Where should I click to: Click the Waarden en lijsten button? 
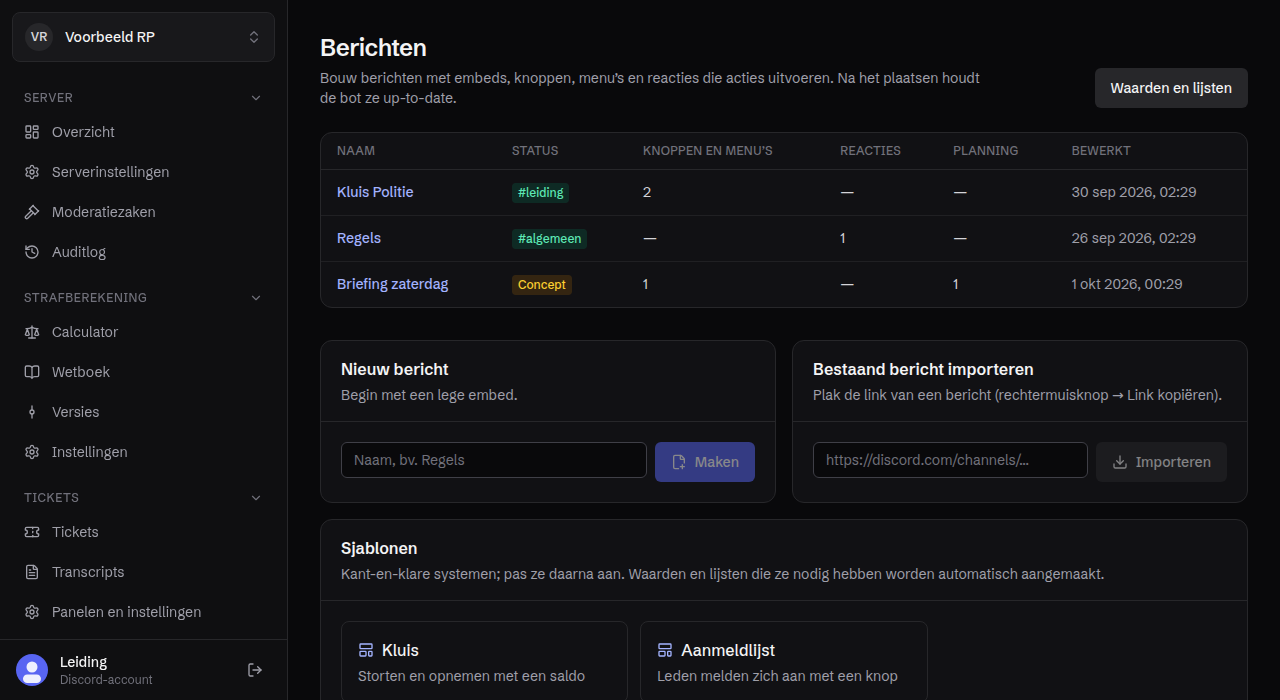1171,88
